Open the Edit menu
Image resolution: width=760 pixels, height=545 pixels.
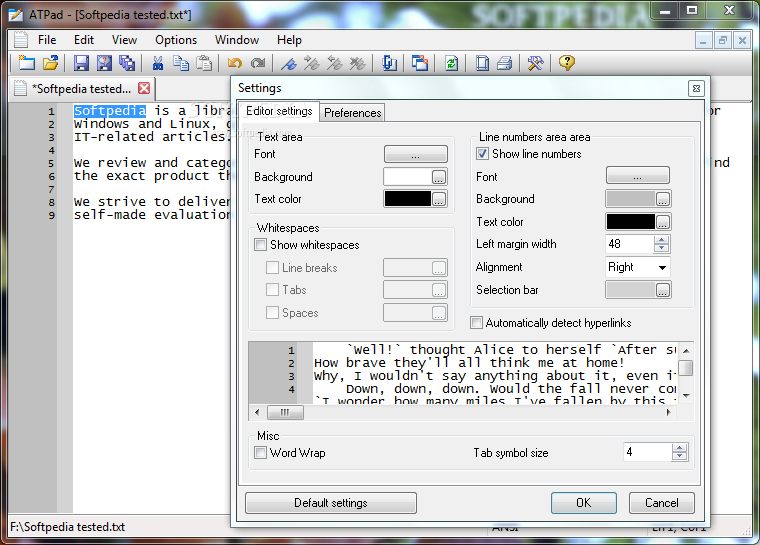coord(84,40)
